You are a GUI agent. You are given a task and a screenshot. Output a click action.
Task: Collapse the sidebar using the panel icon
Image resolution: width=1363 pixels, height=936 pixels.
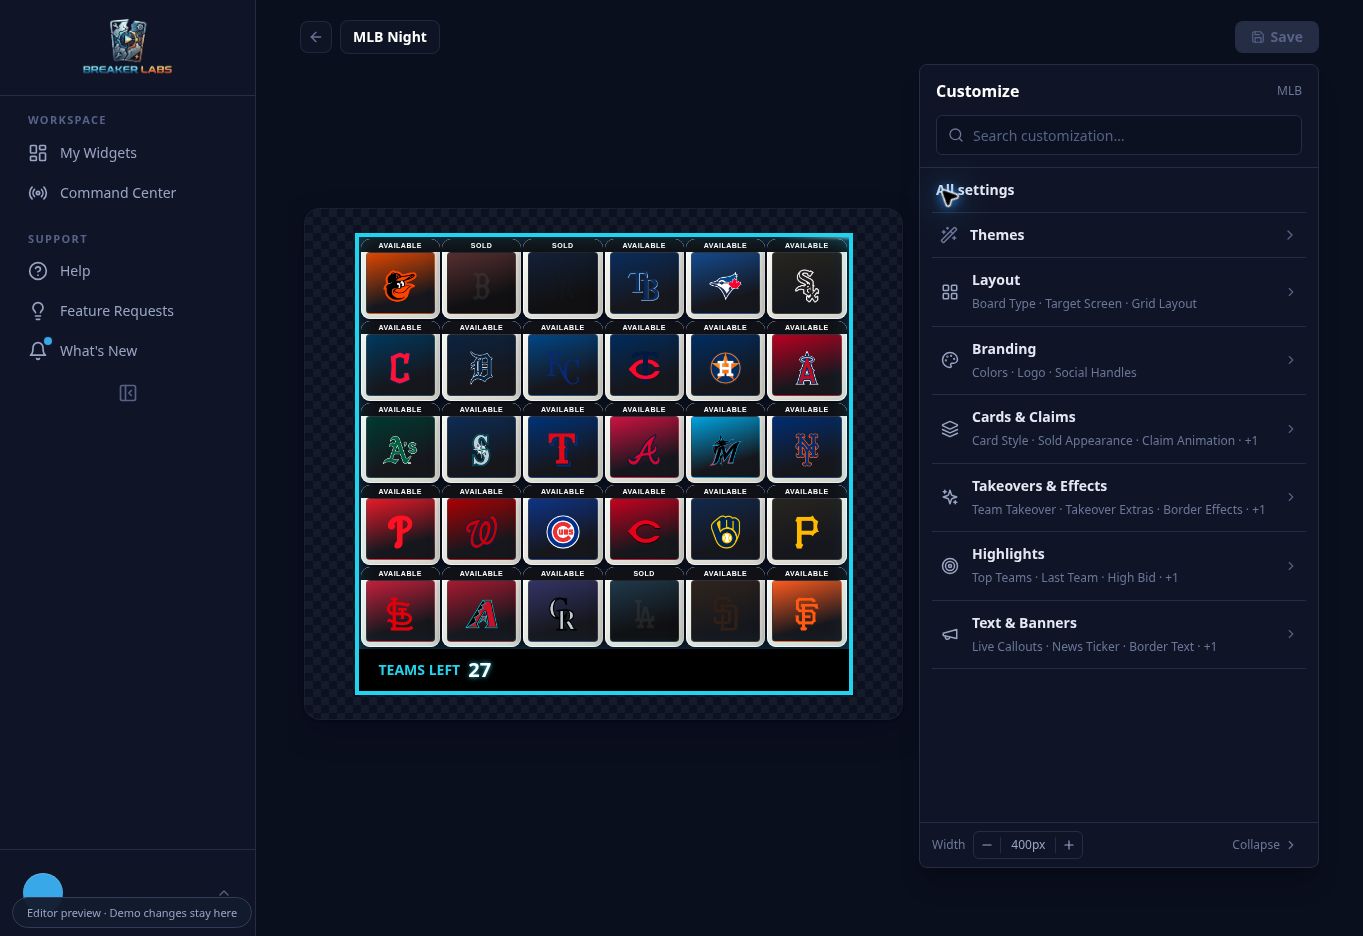(x=128, y=393)
